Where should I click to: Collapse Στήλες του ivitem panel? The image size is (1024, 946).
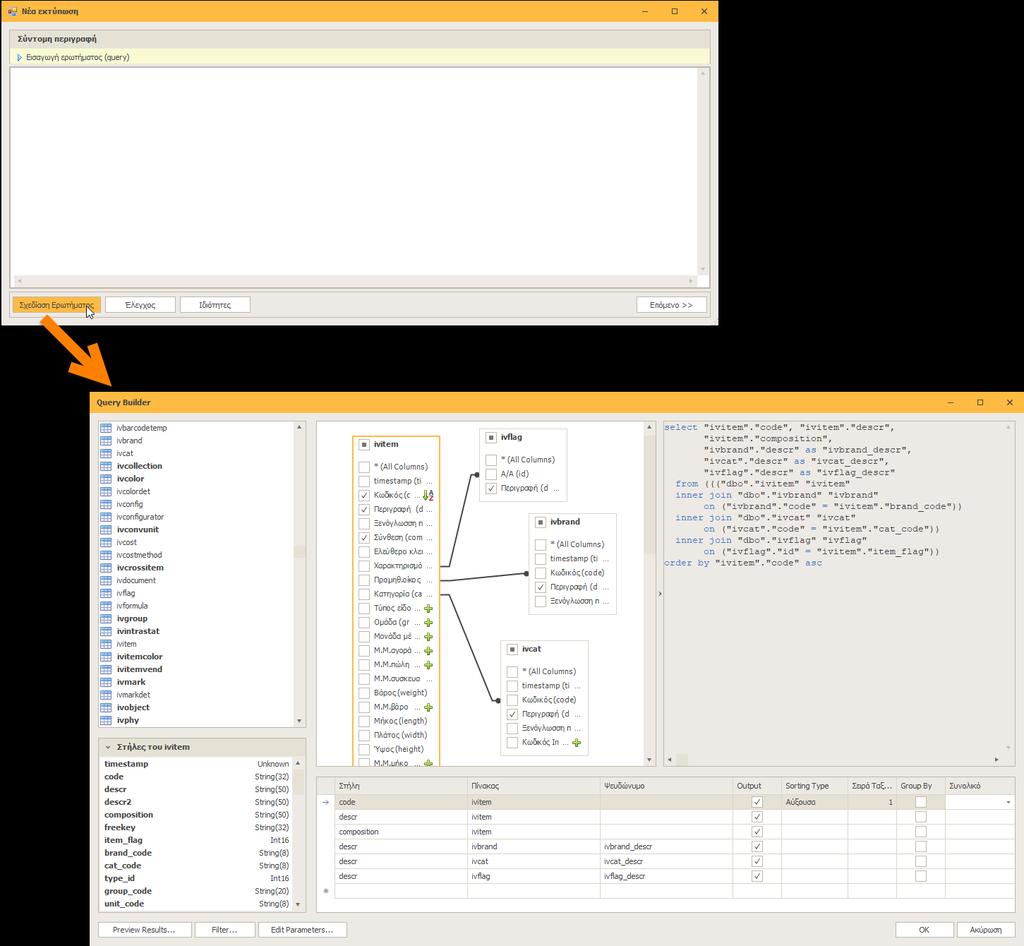pos(108,747)
